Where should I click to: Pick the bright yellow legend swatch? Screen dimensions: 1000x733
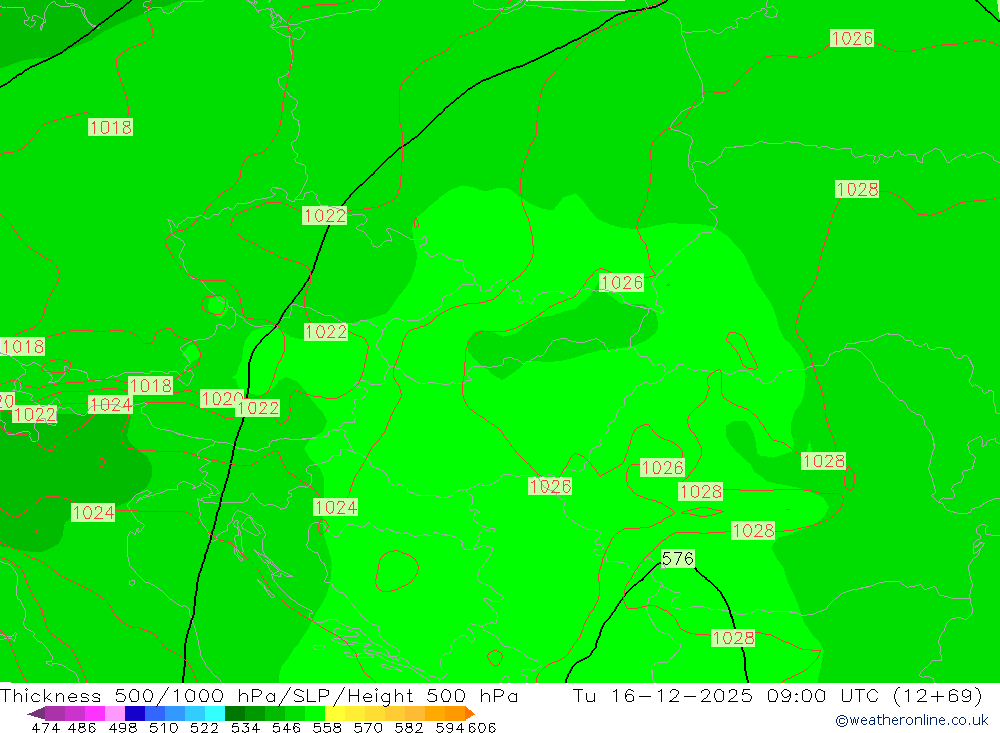(x=335, y=713)
